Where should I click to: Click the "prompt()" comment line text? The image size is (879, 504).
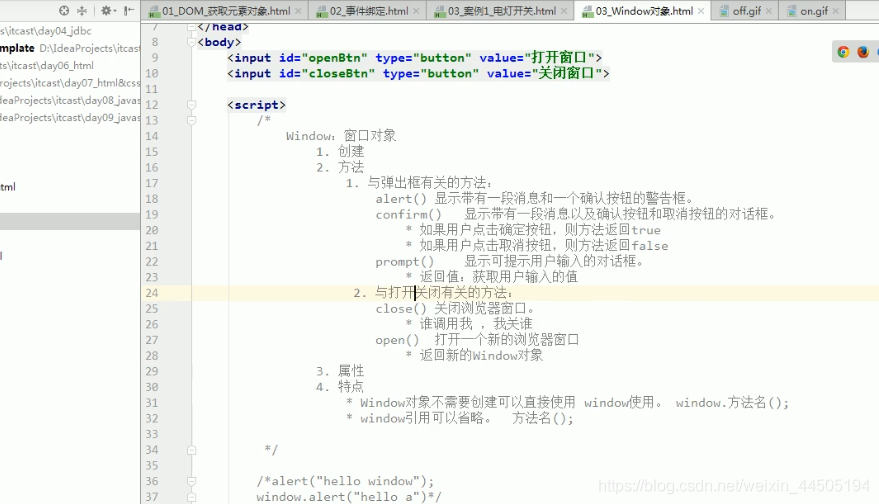click(510, 262)
